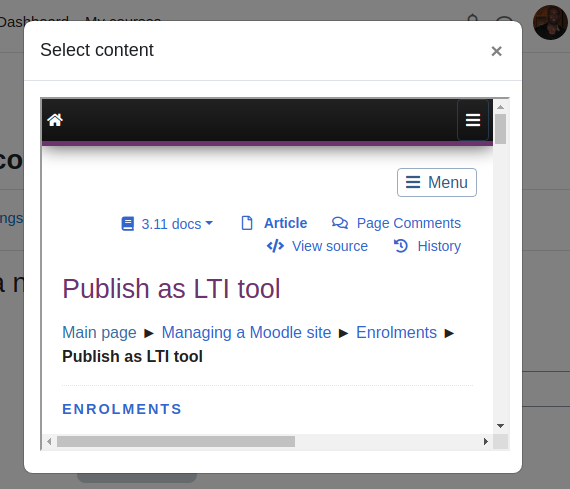Close the Select content dialog
The image size is (570, 489).
496,51
